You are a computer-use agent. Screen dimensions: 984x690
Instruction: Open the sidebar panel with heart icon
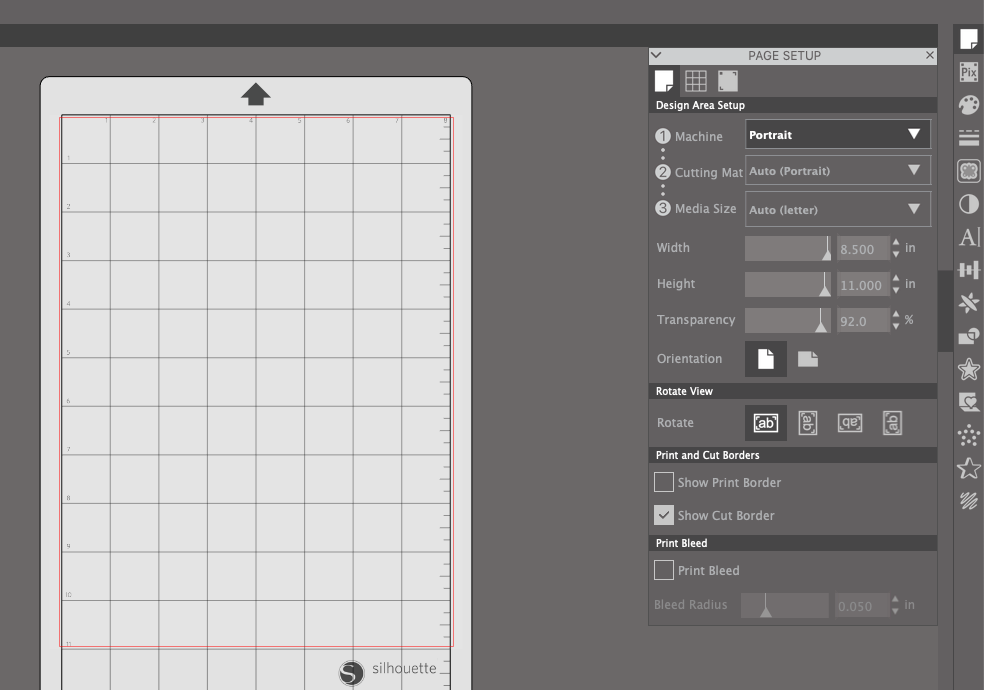(968, 402)
